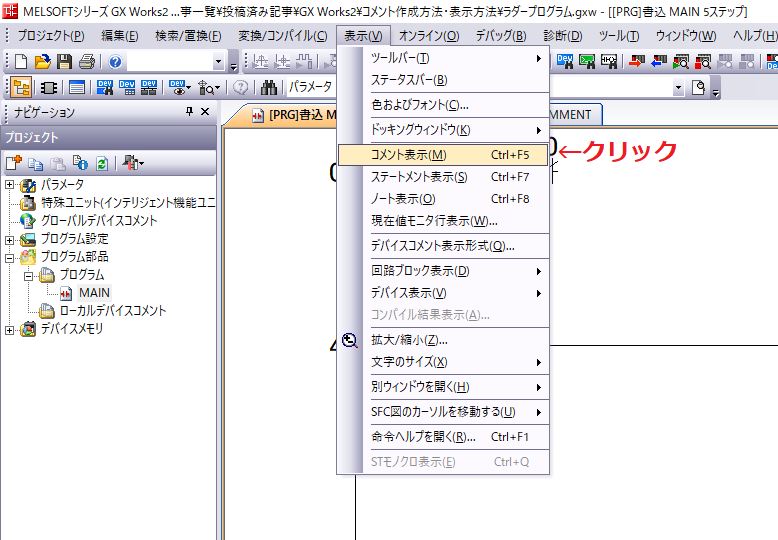This screenshot has height=540, width=778.
Task: Select MAIN program in the tree
Action: (94, 293)
